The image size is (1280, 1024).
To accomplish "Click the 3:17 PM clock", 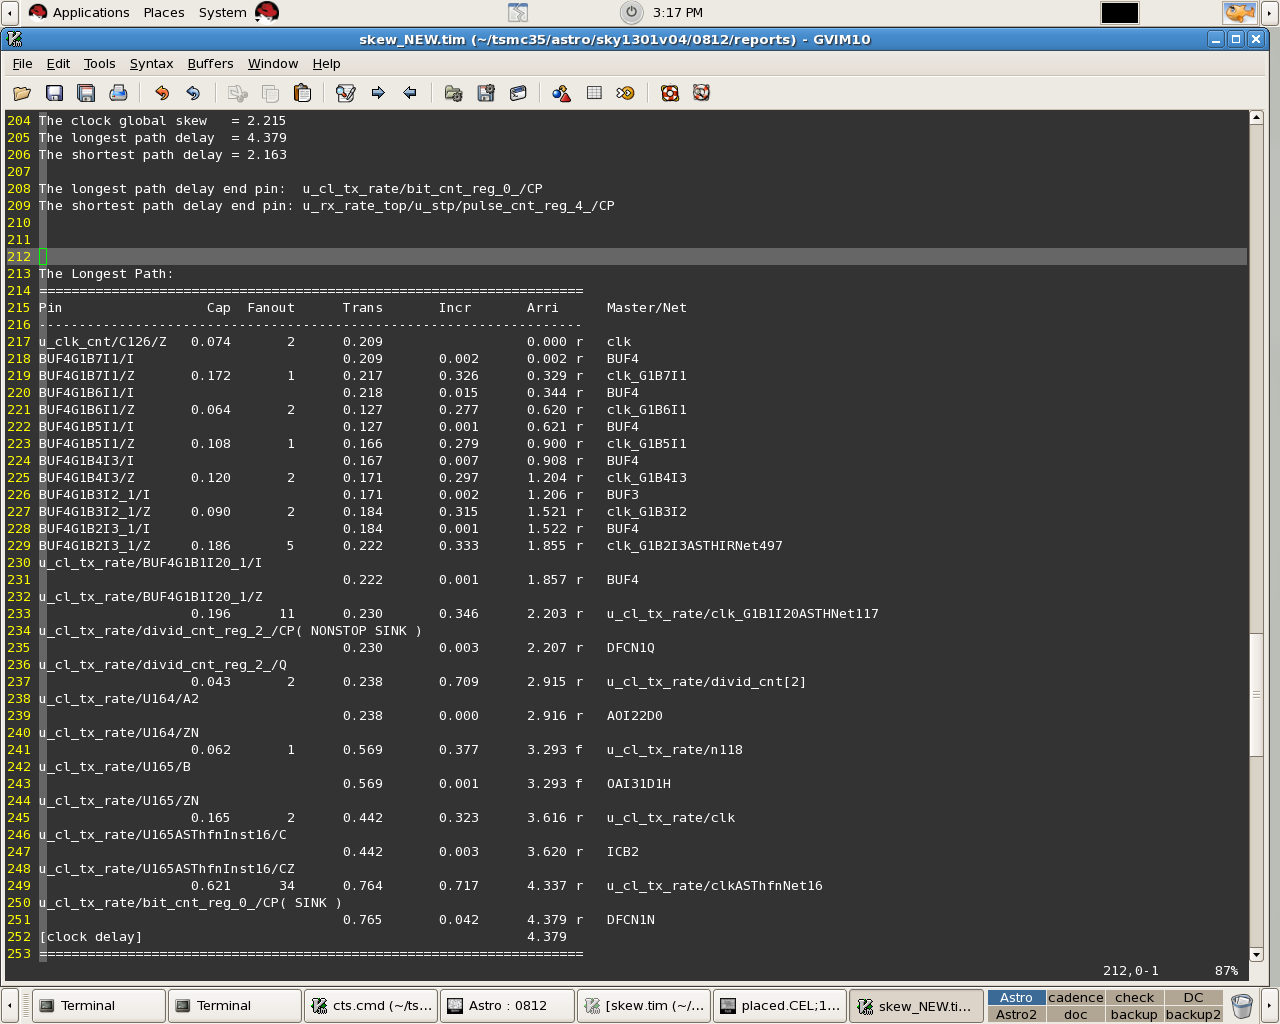I will point(677,12).
